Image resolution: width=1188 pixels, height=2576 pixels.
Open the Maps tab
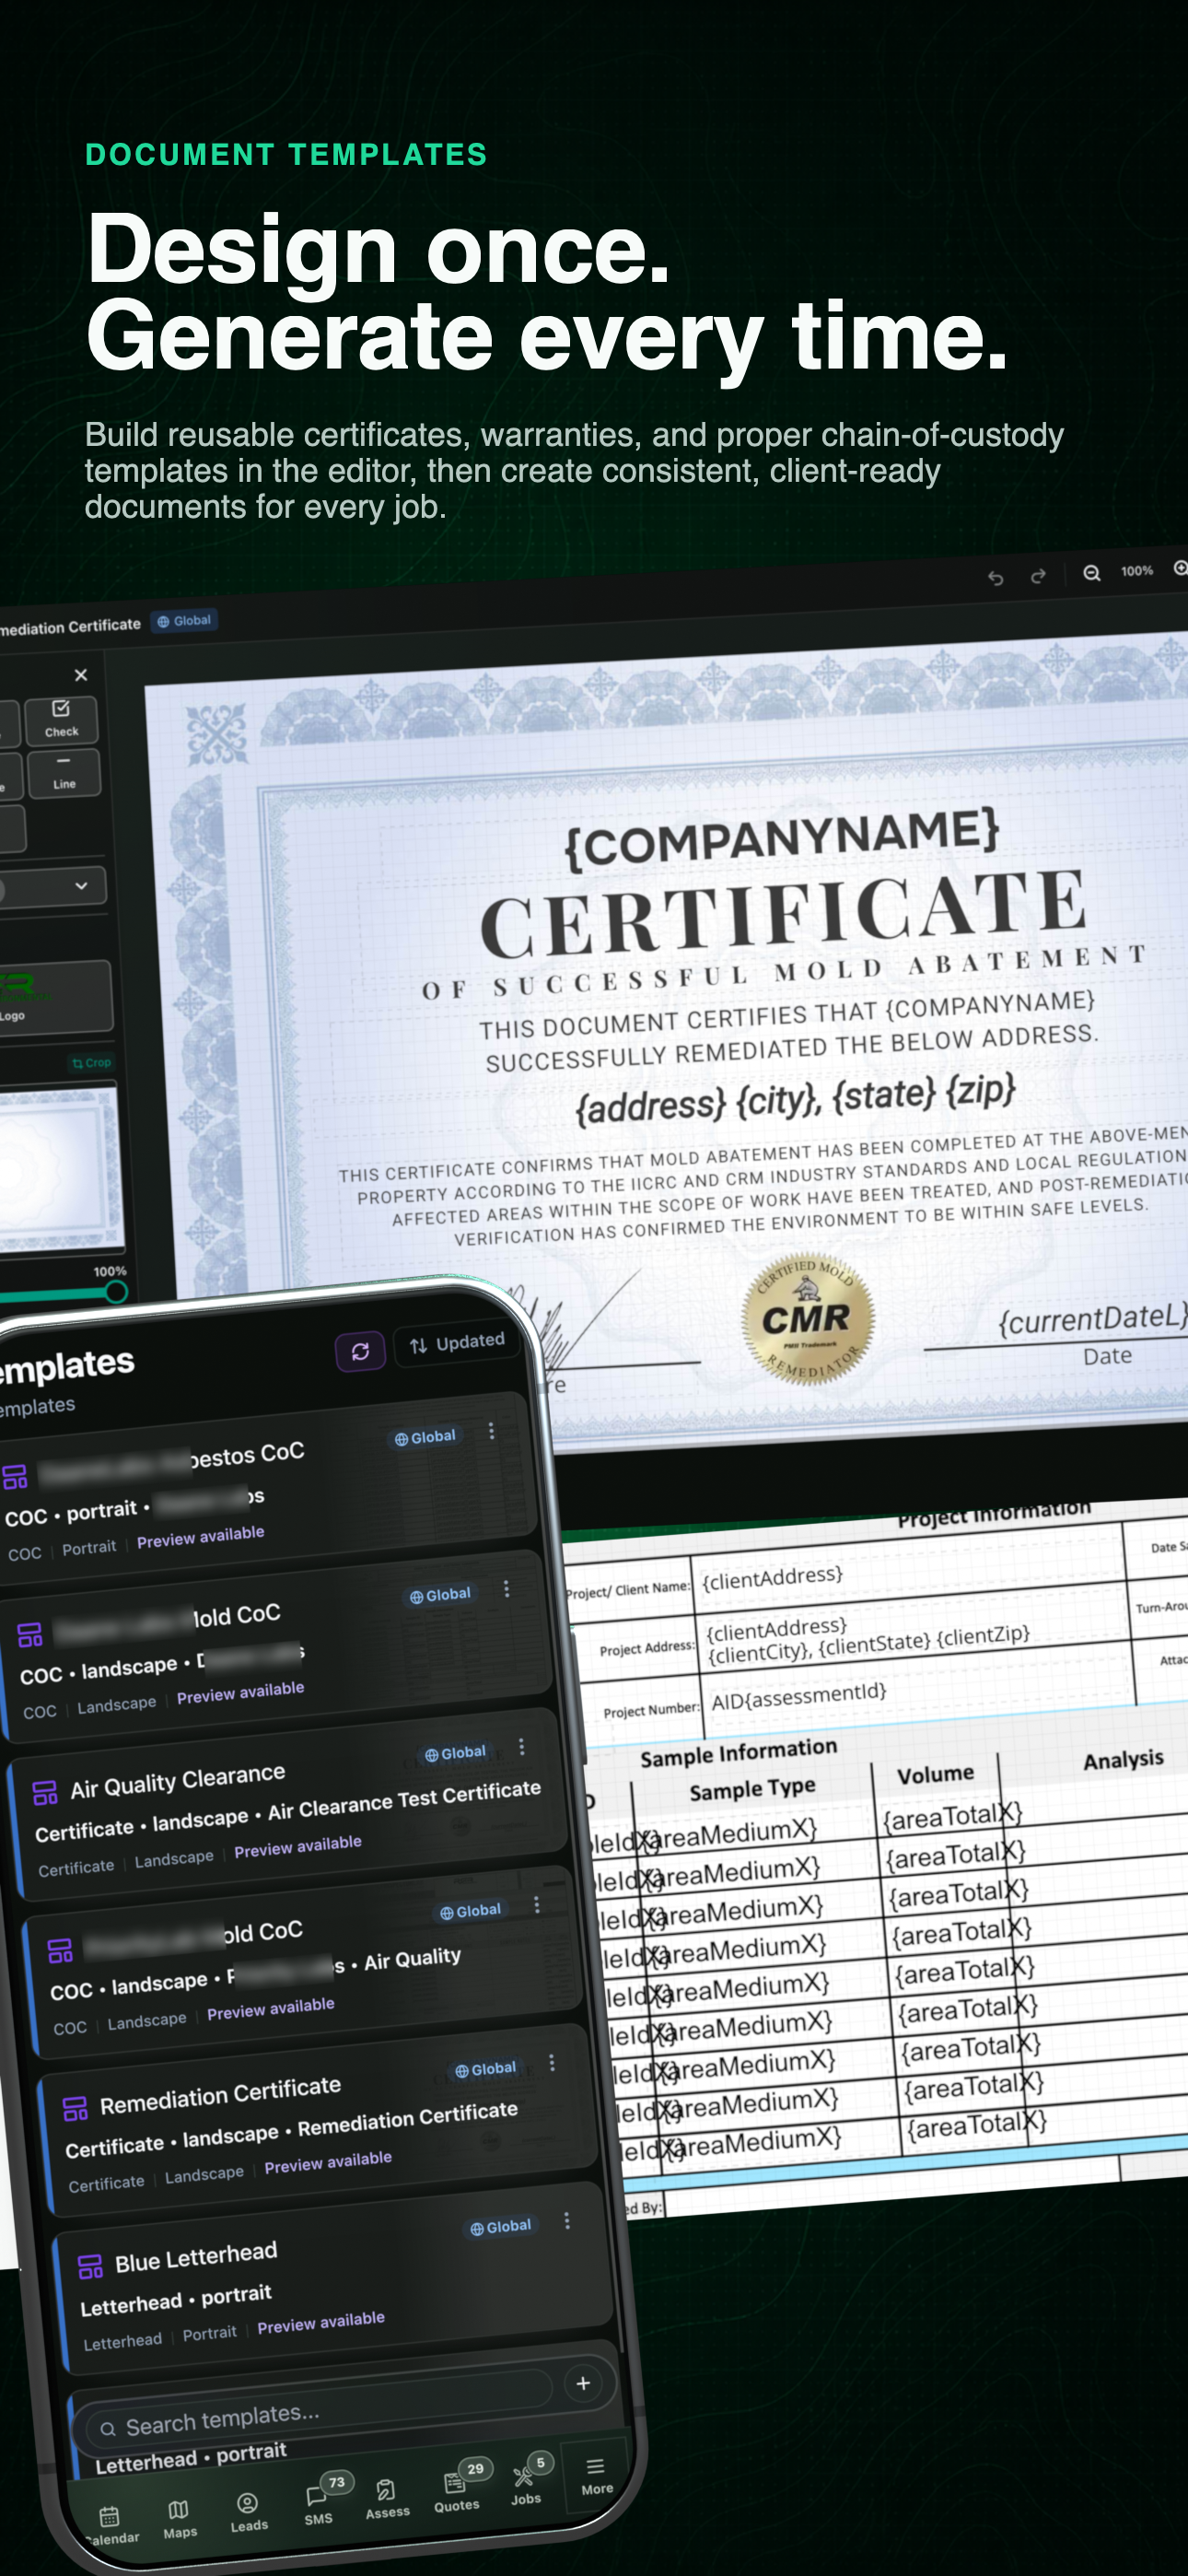pos(179,2519)
